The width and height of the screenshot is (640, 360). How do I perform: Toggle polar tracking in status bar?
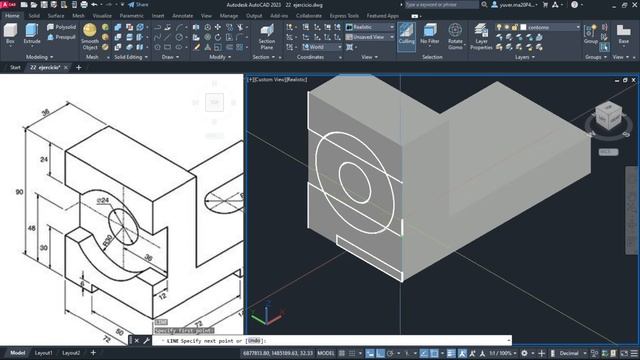pos(390,353)
